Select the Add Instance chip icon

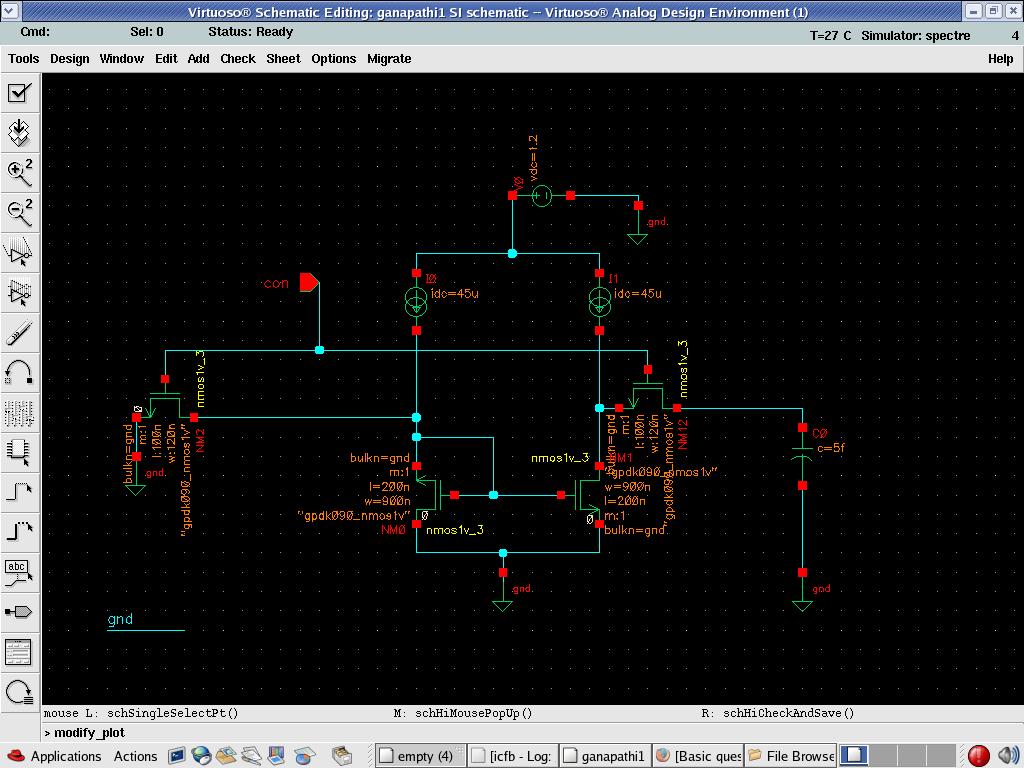pos(19,451)
